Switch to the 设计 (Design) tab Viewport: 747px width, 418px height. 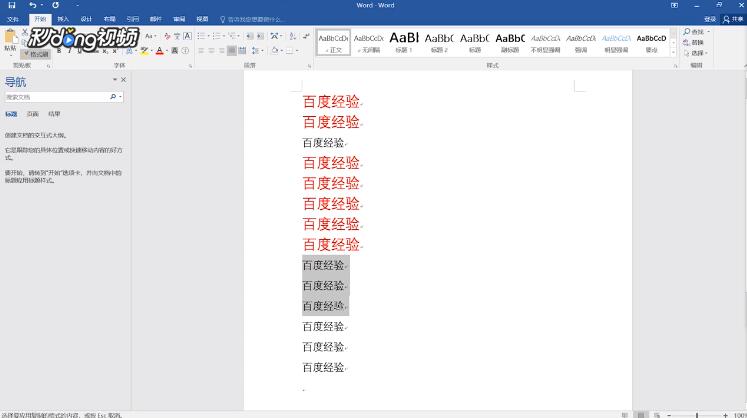click(x=86, y=19)
